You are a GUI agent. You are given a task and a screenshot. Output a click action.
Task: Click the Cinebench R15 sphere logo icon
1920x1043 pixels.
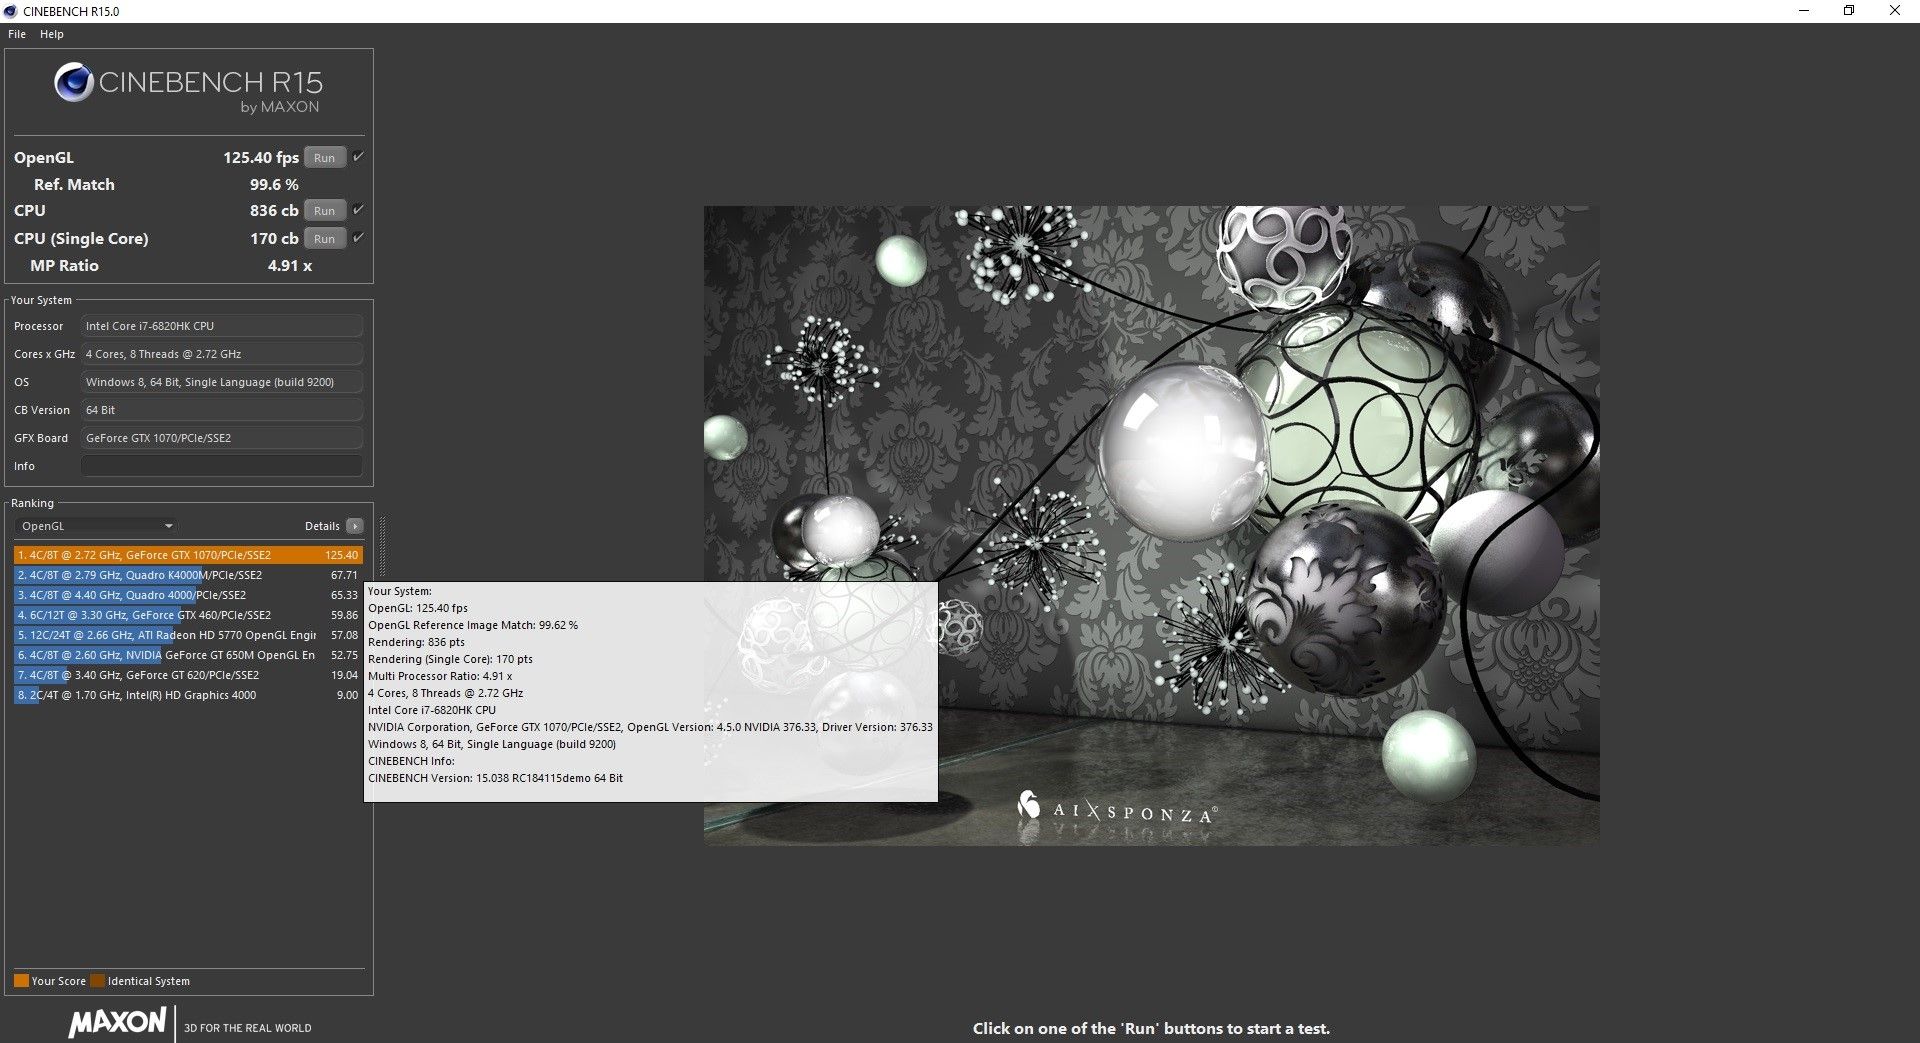[74, 82]
